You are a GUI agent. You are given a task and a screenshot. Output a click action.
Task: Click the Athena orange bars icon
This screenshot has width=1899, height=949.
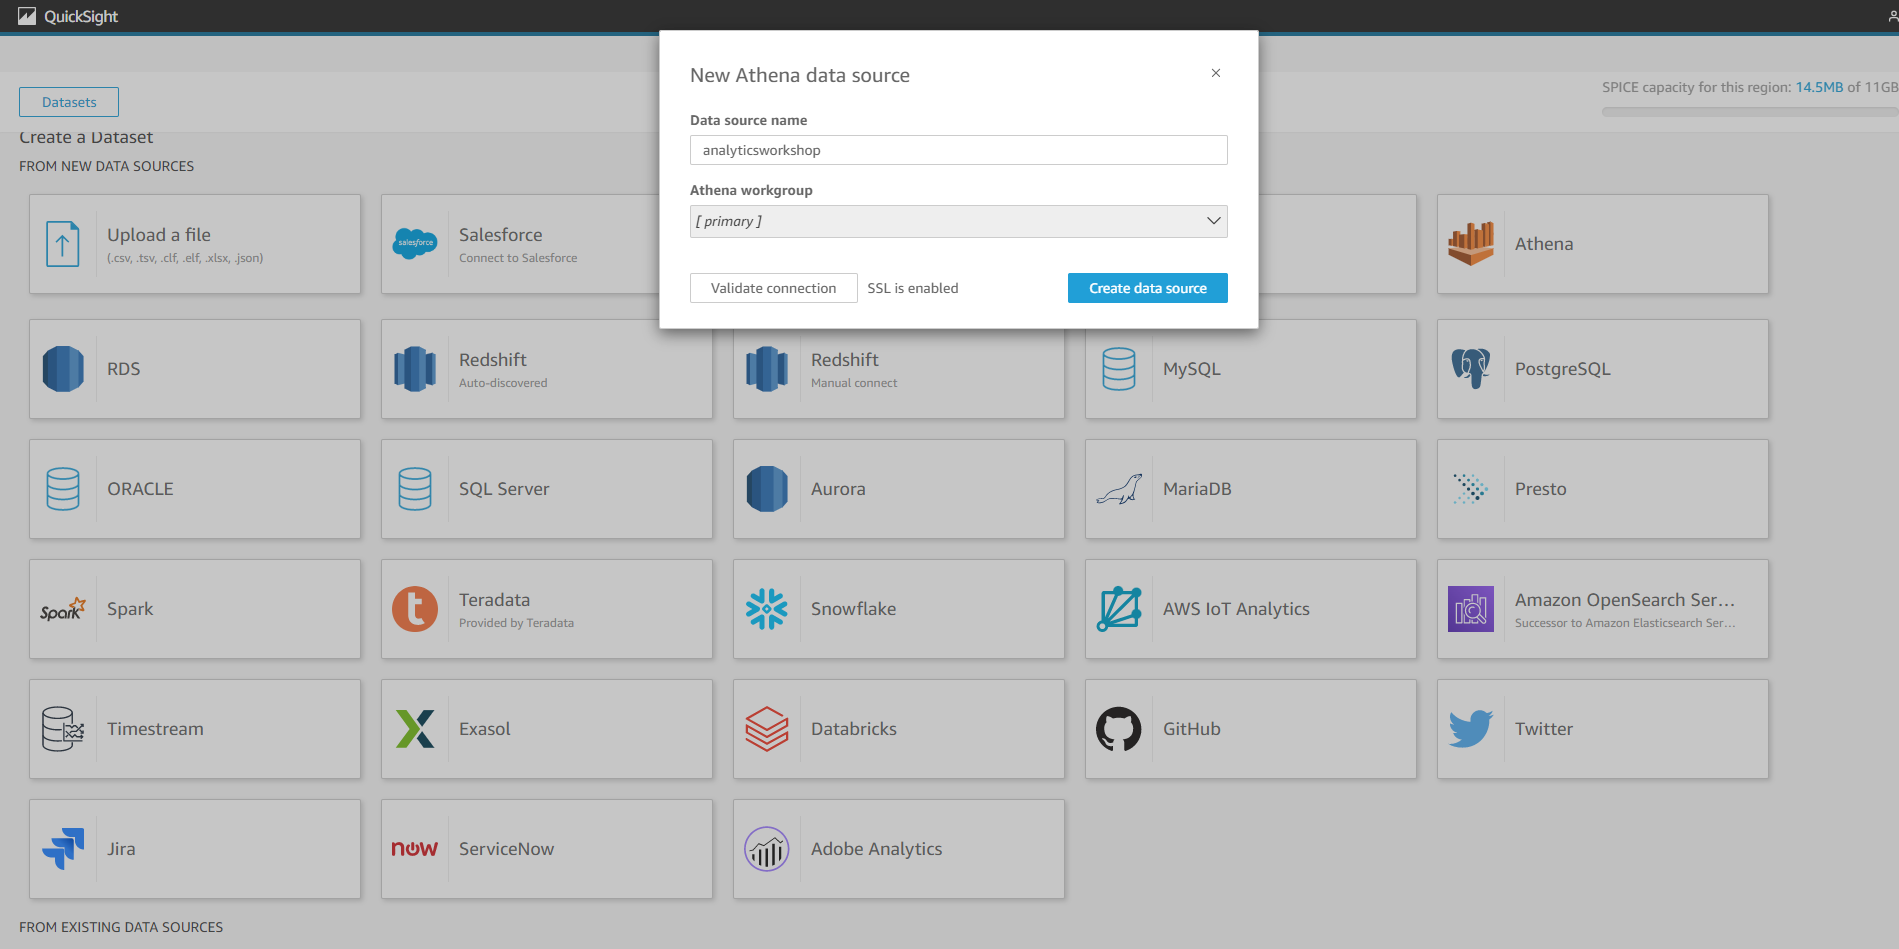(1471, 243)
